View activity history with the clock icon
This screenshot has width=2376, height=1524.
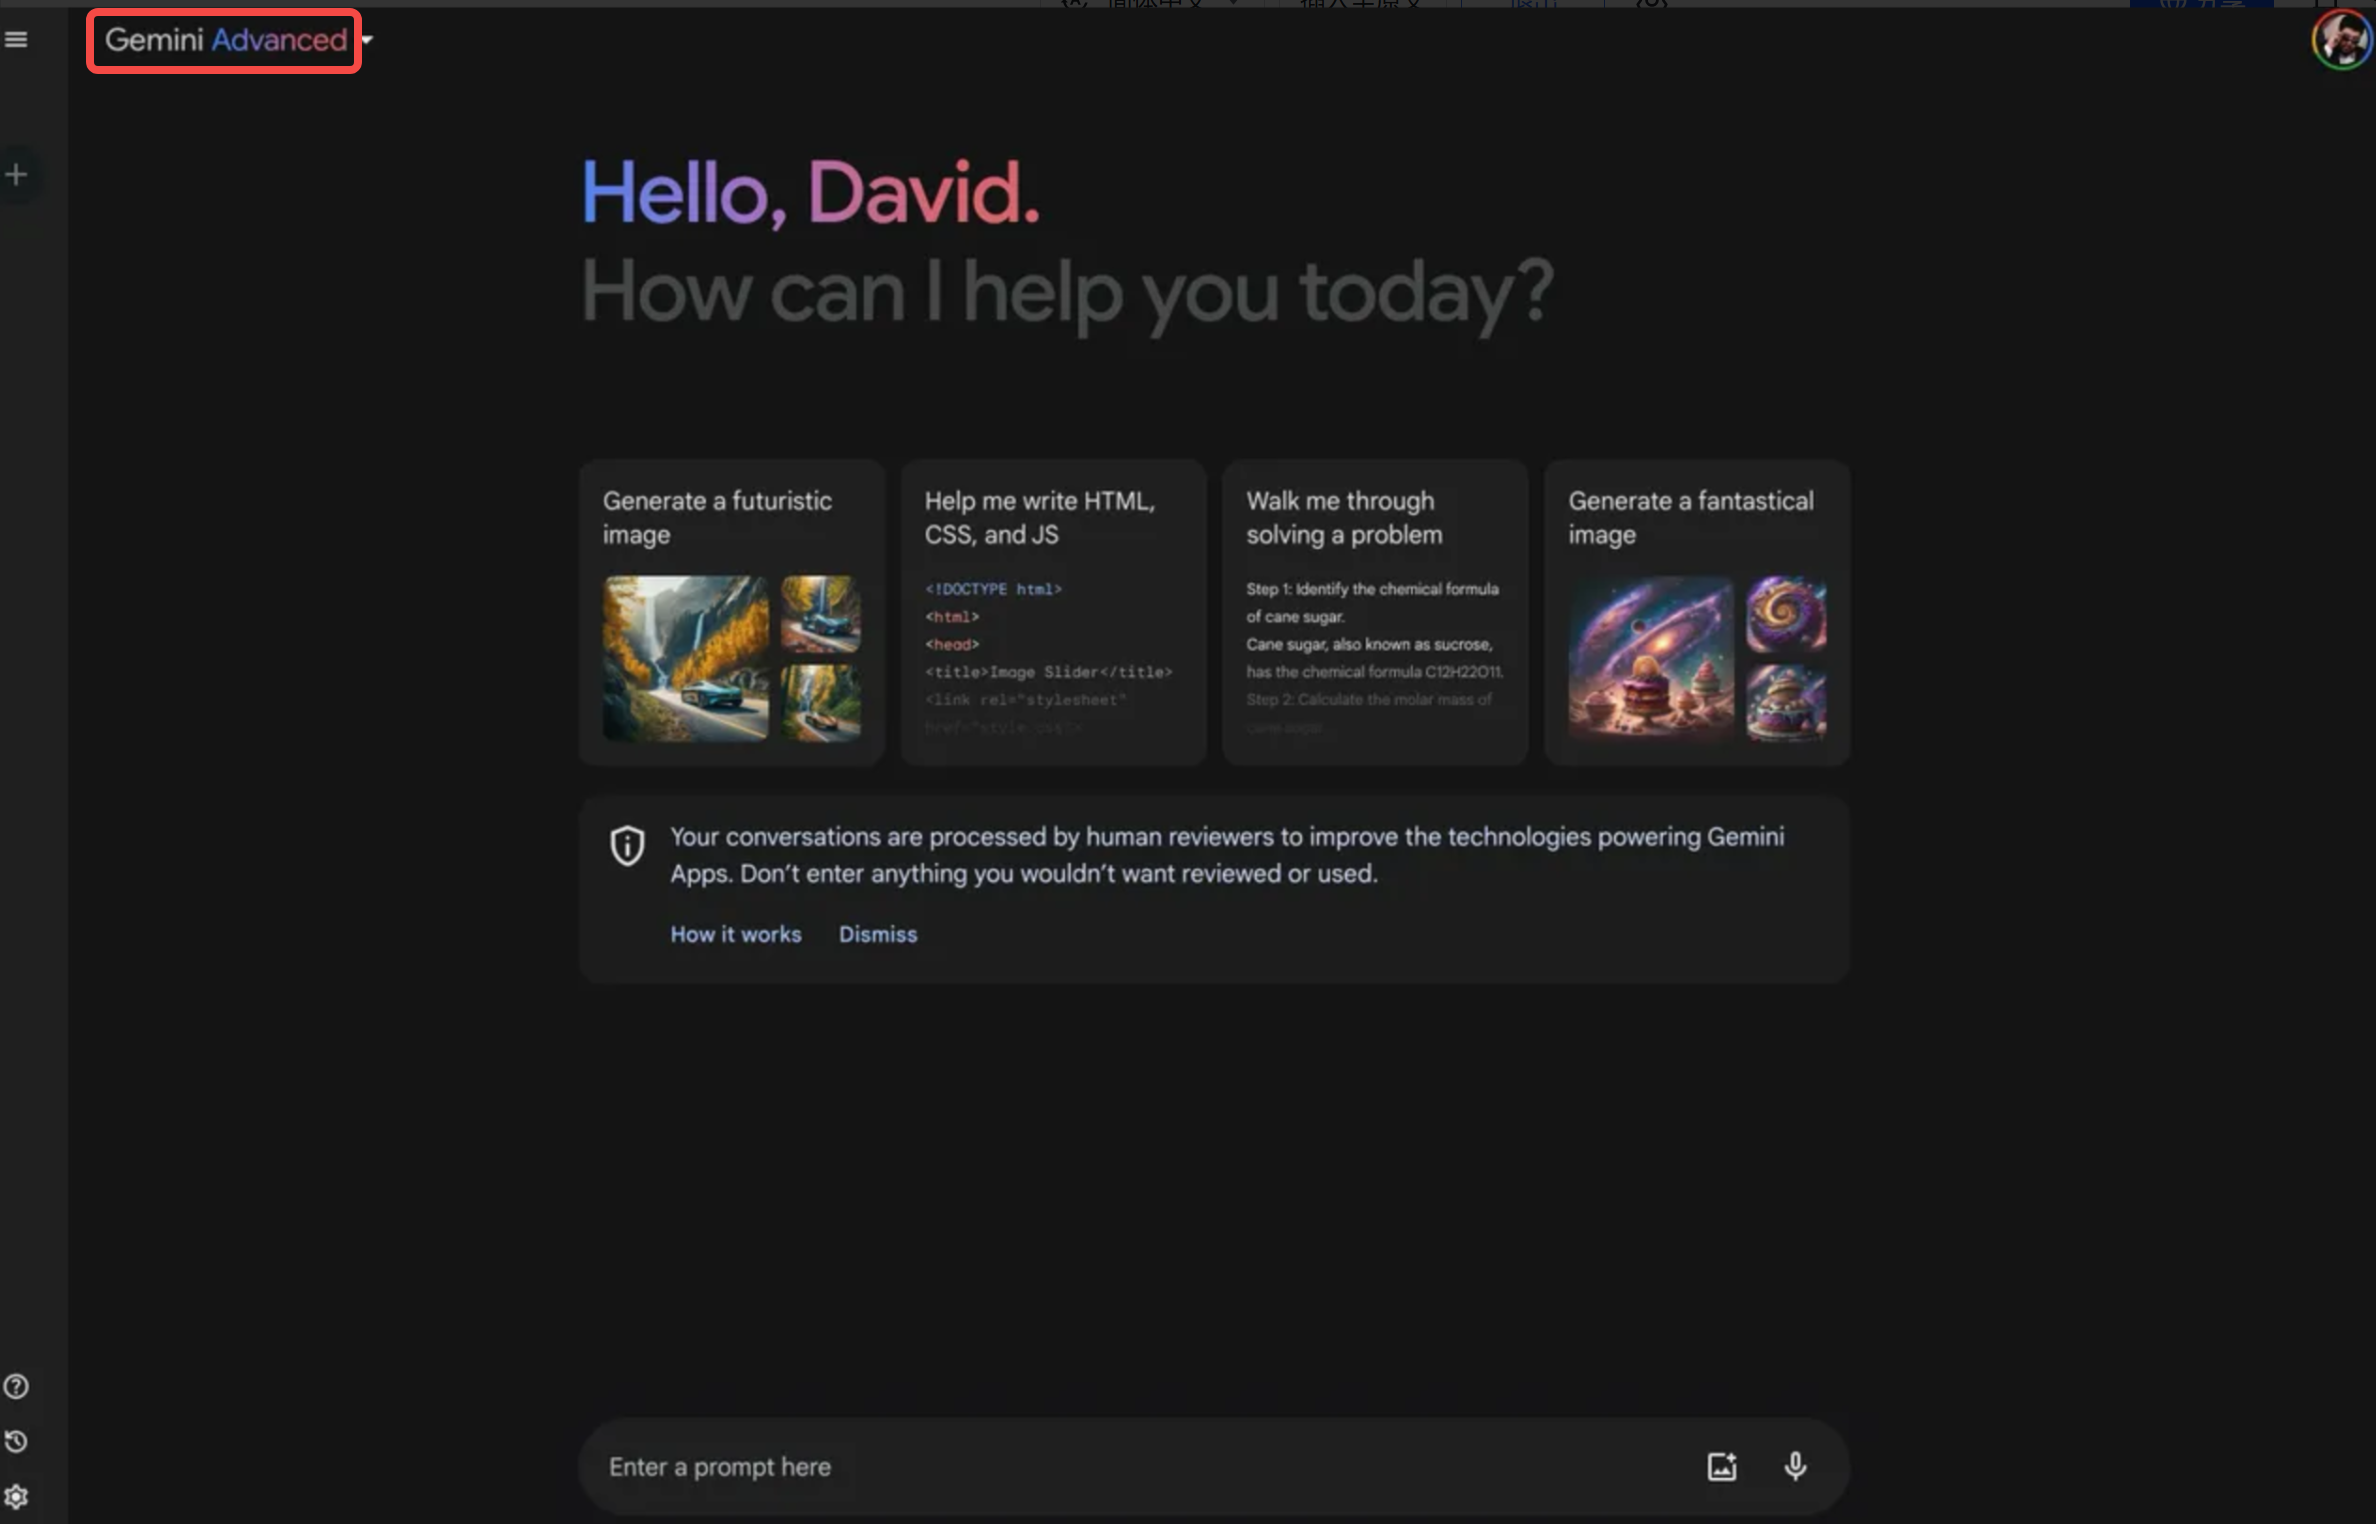tap(16, 1441)
